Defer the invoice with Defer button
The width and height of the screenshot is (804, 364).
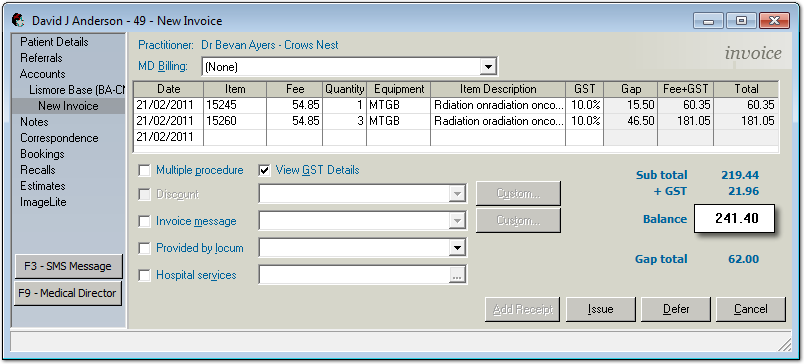tap(676, 309)
